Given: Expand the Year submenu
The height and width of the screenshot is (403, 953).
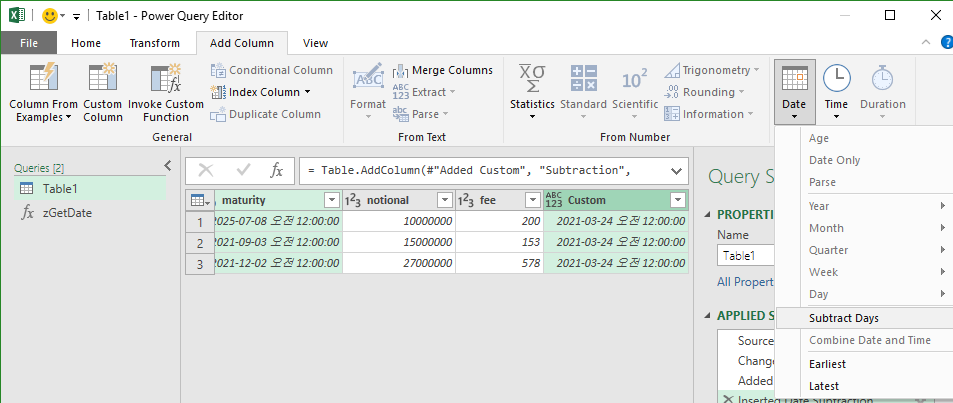Looking at the screenshot, I should pyautogui.click(x=865, y=206).
